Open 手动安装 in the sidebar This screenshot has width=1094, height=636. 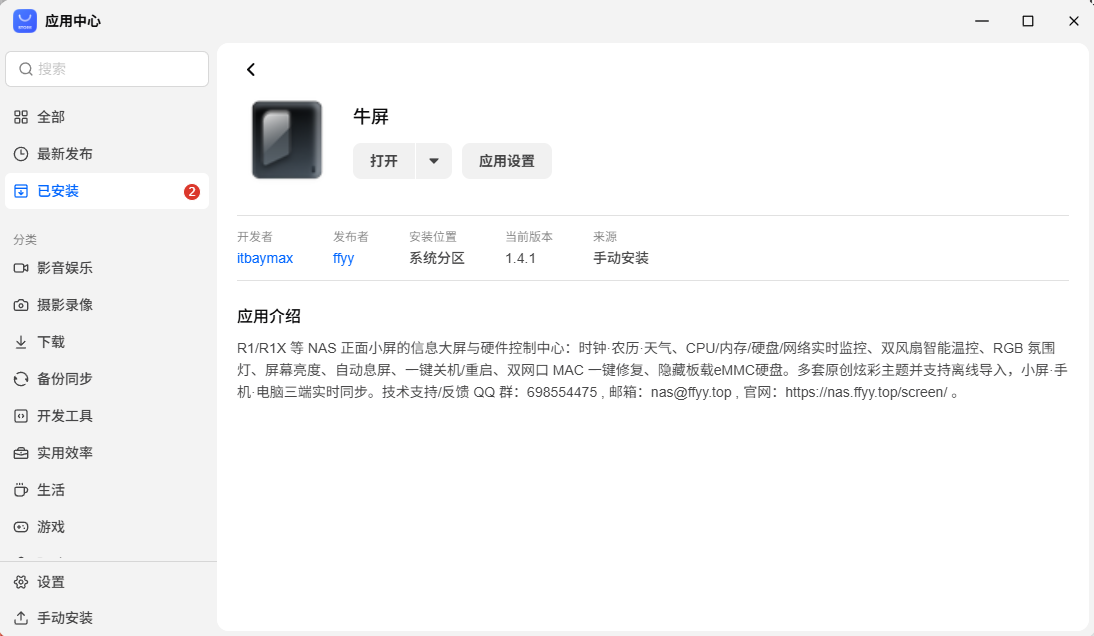click(x=107, y=618)
